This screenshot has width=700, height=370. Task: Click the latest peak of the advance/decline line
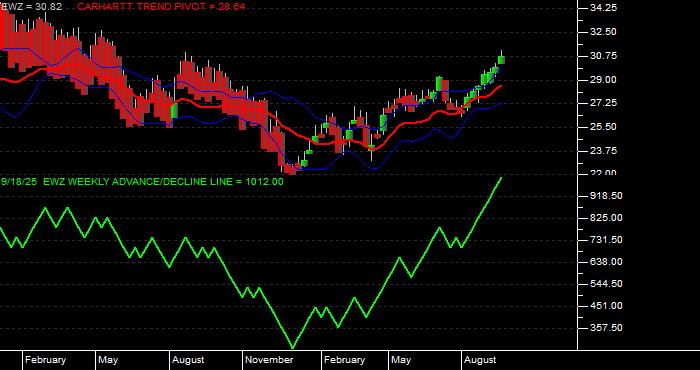pyautogui.click(x=501, y=178)
